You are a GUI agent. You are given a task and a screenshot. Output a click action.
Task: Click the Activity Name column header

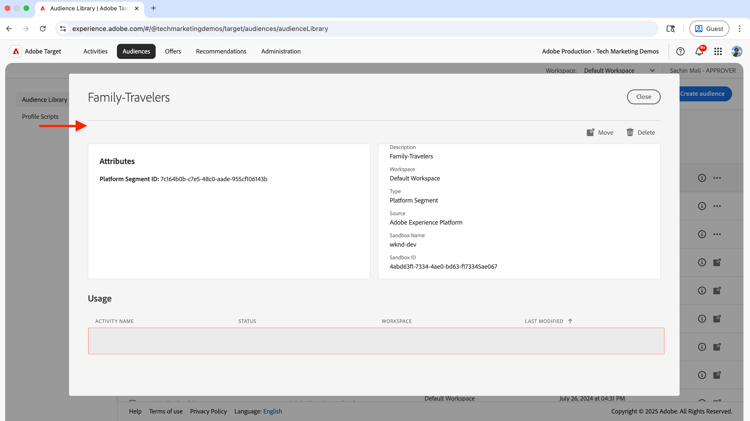pos(114,321)
